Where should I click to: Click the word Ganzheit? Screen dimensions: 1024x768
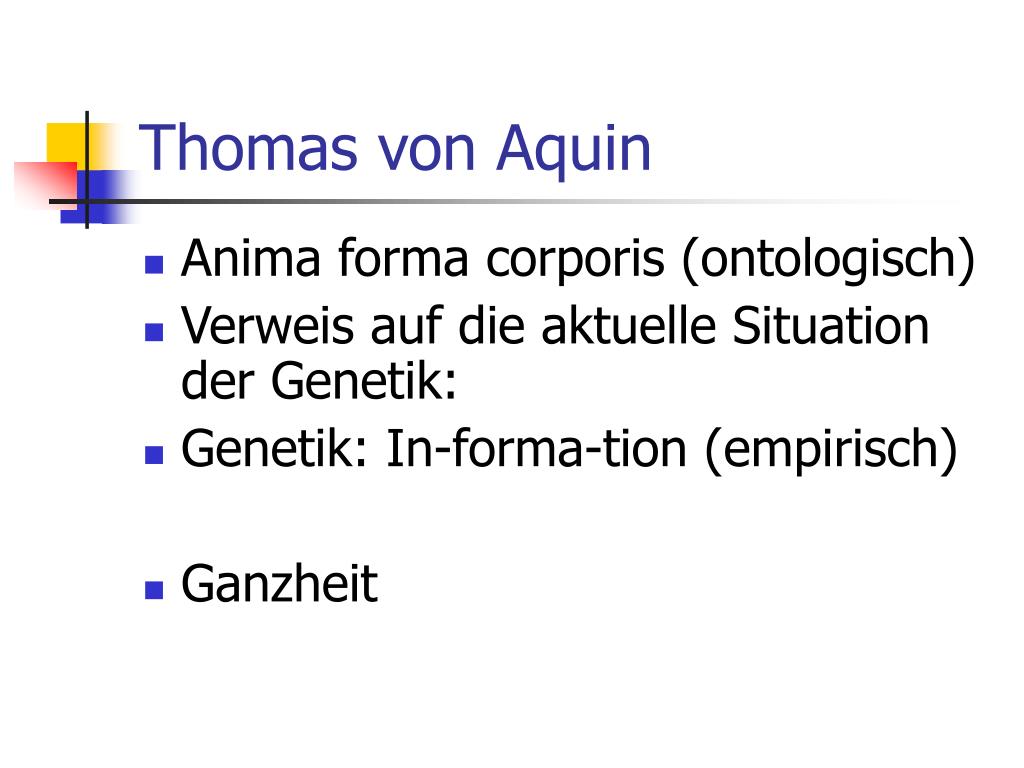(280, 584)
